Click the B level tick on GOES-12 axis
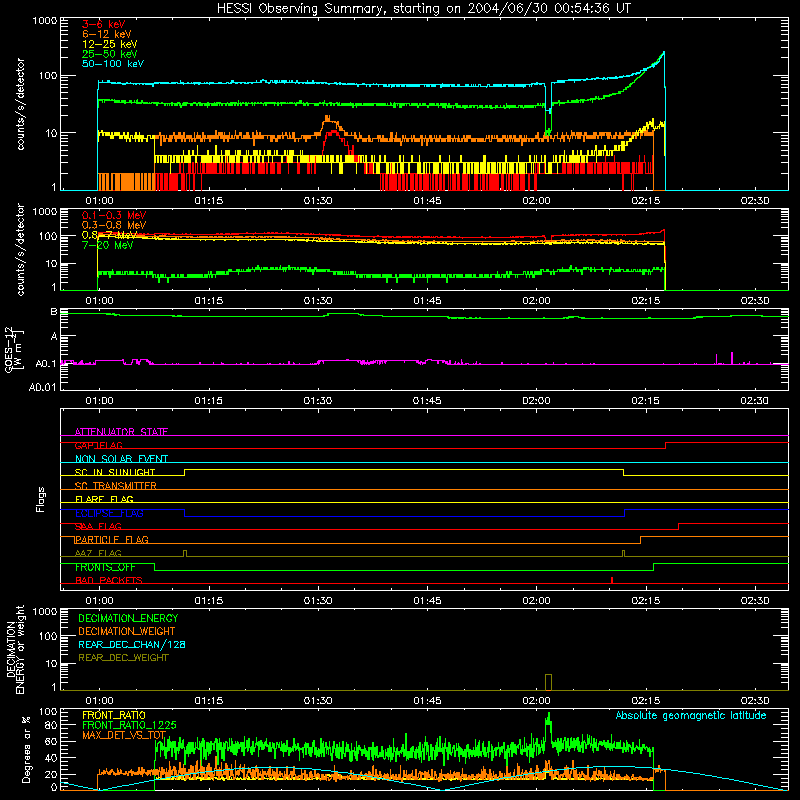The image size is (800, 800). click(x=54, y=312)
